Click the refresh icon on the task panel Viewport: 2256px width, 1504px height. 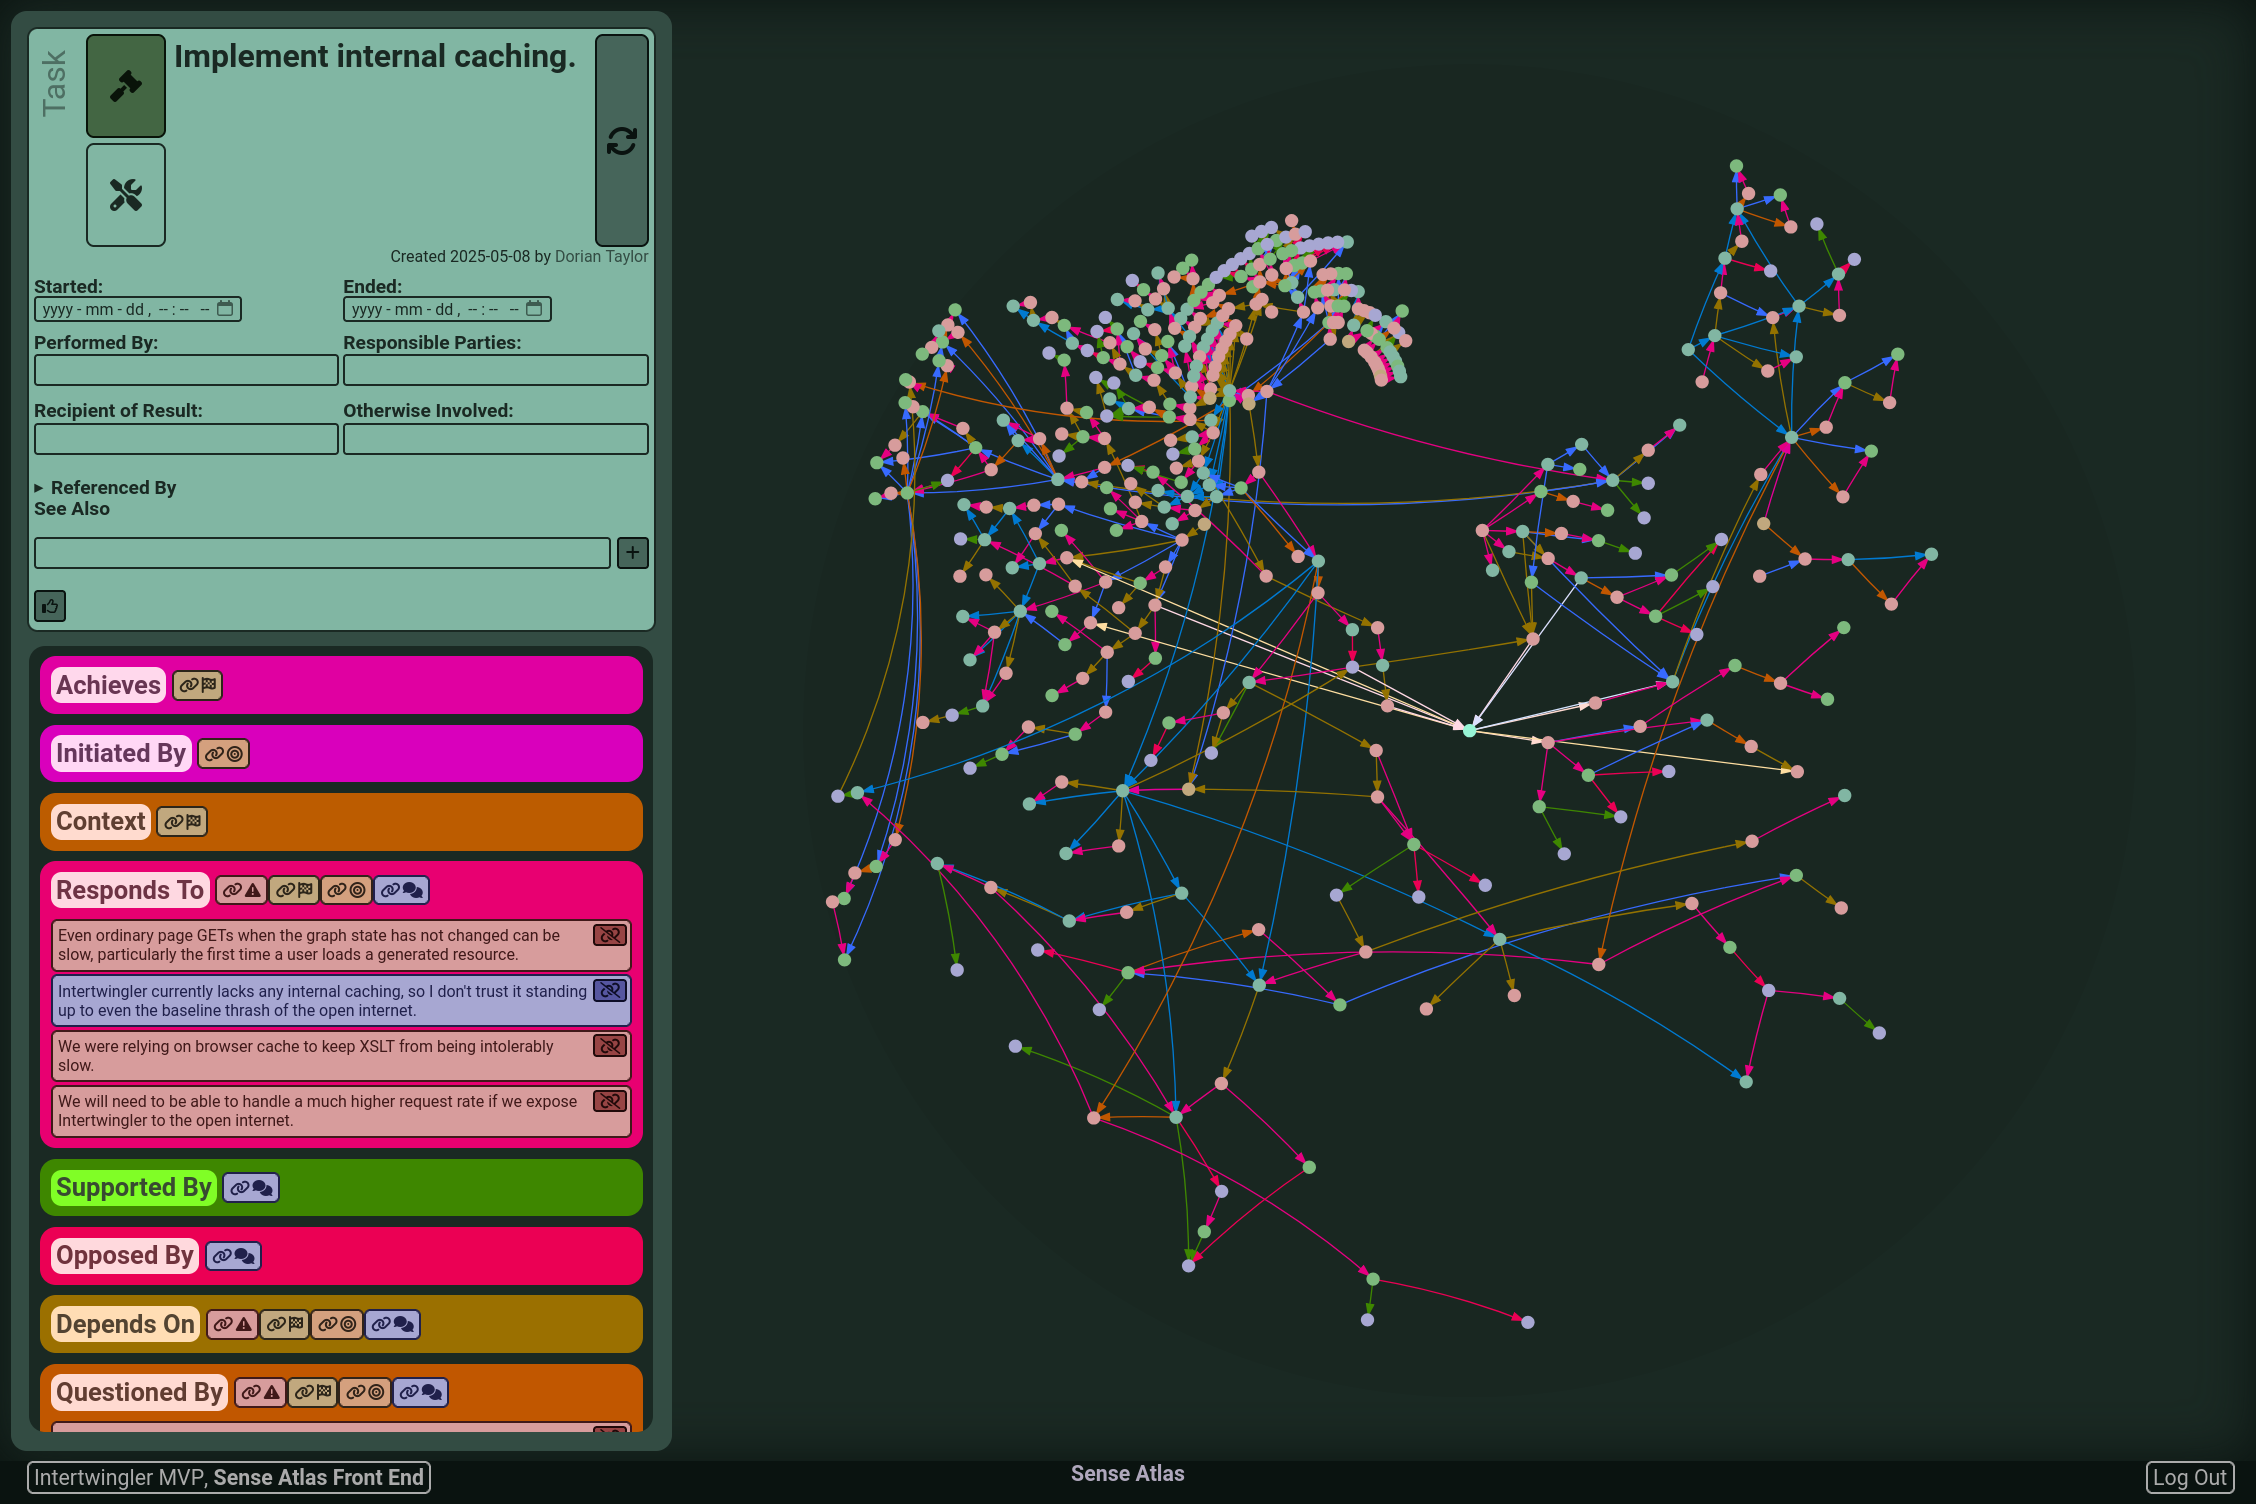click(x=622, y=141)
